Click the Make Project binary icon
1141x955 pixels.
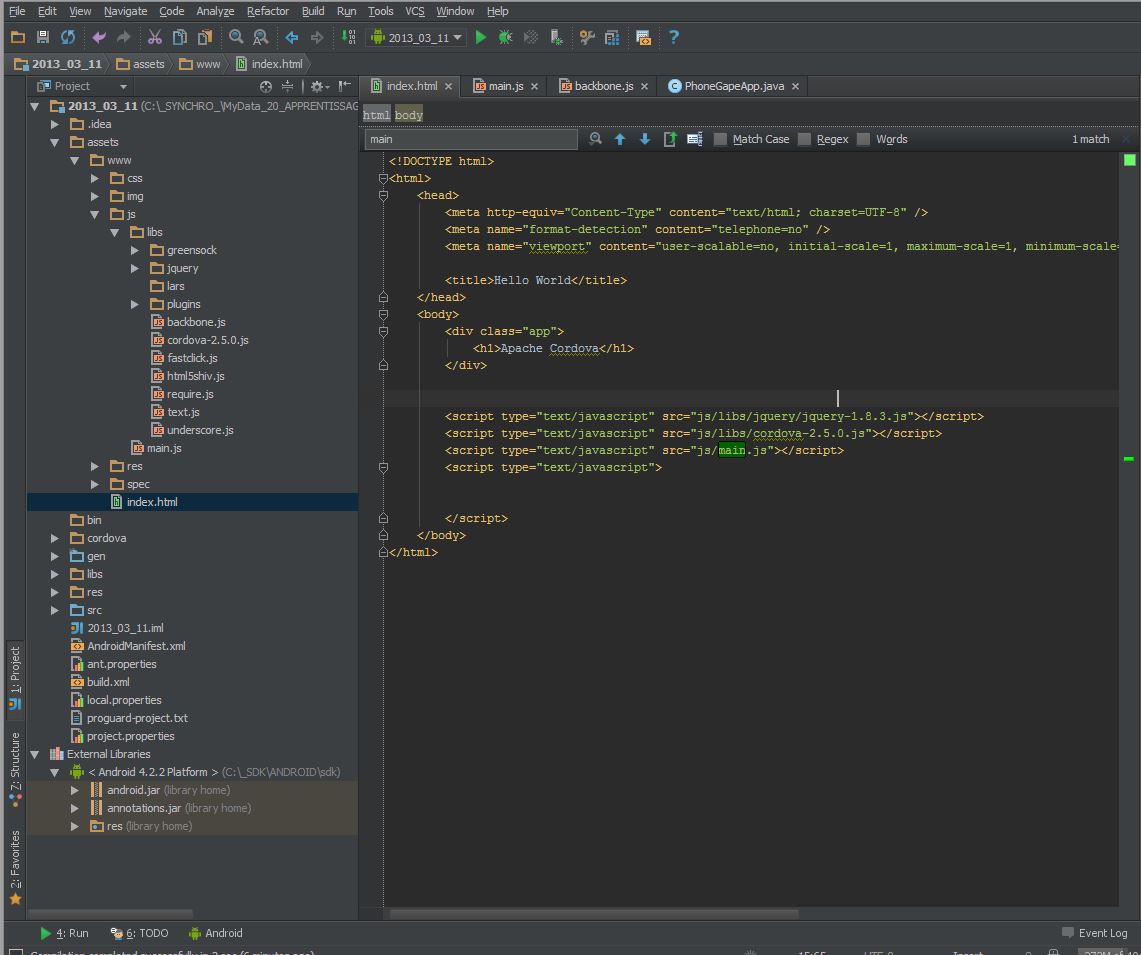point(349,37)
